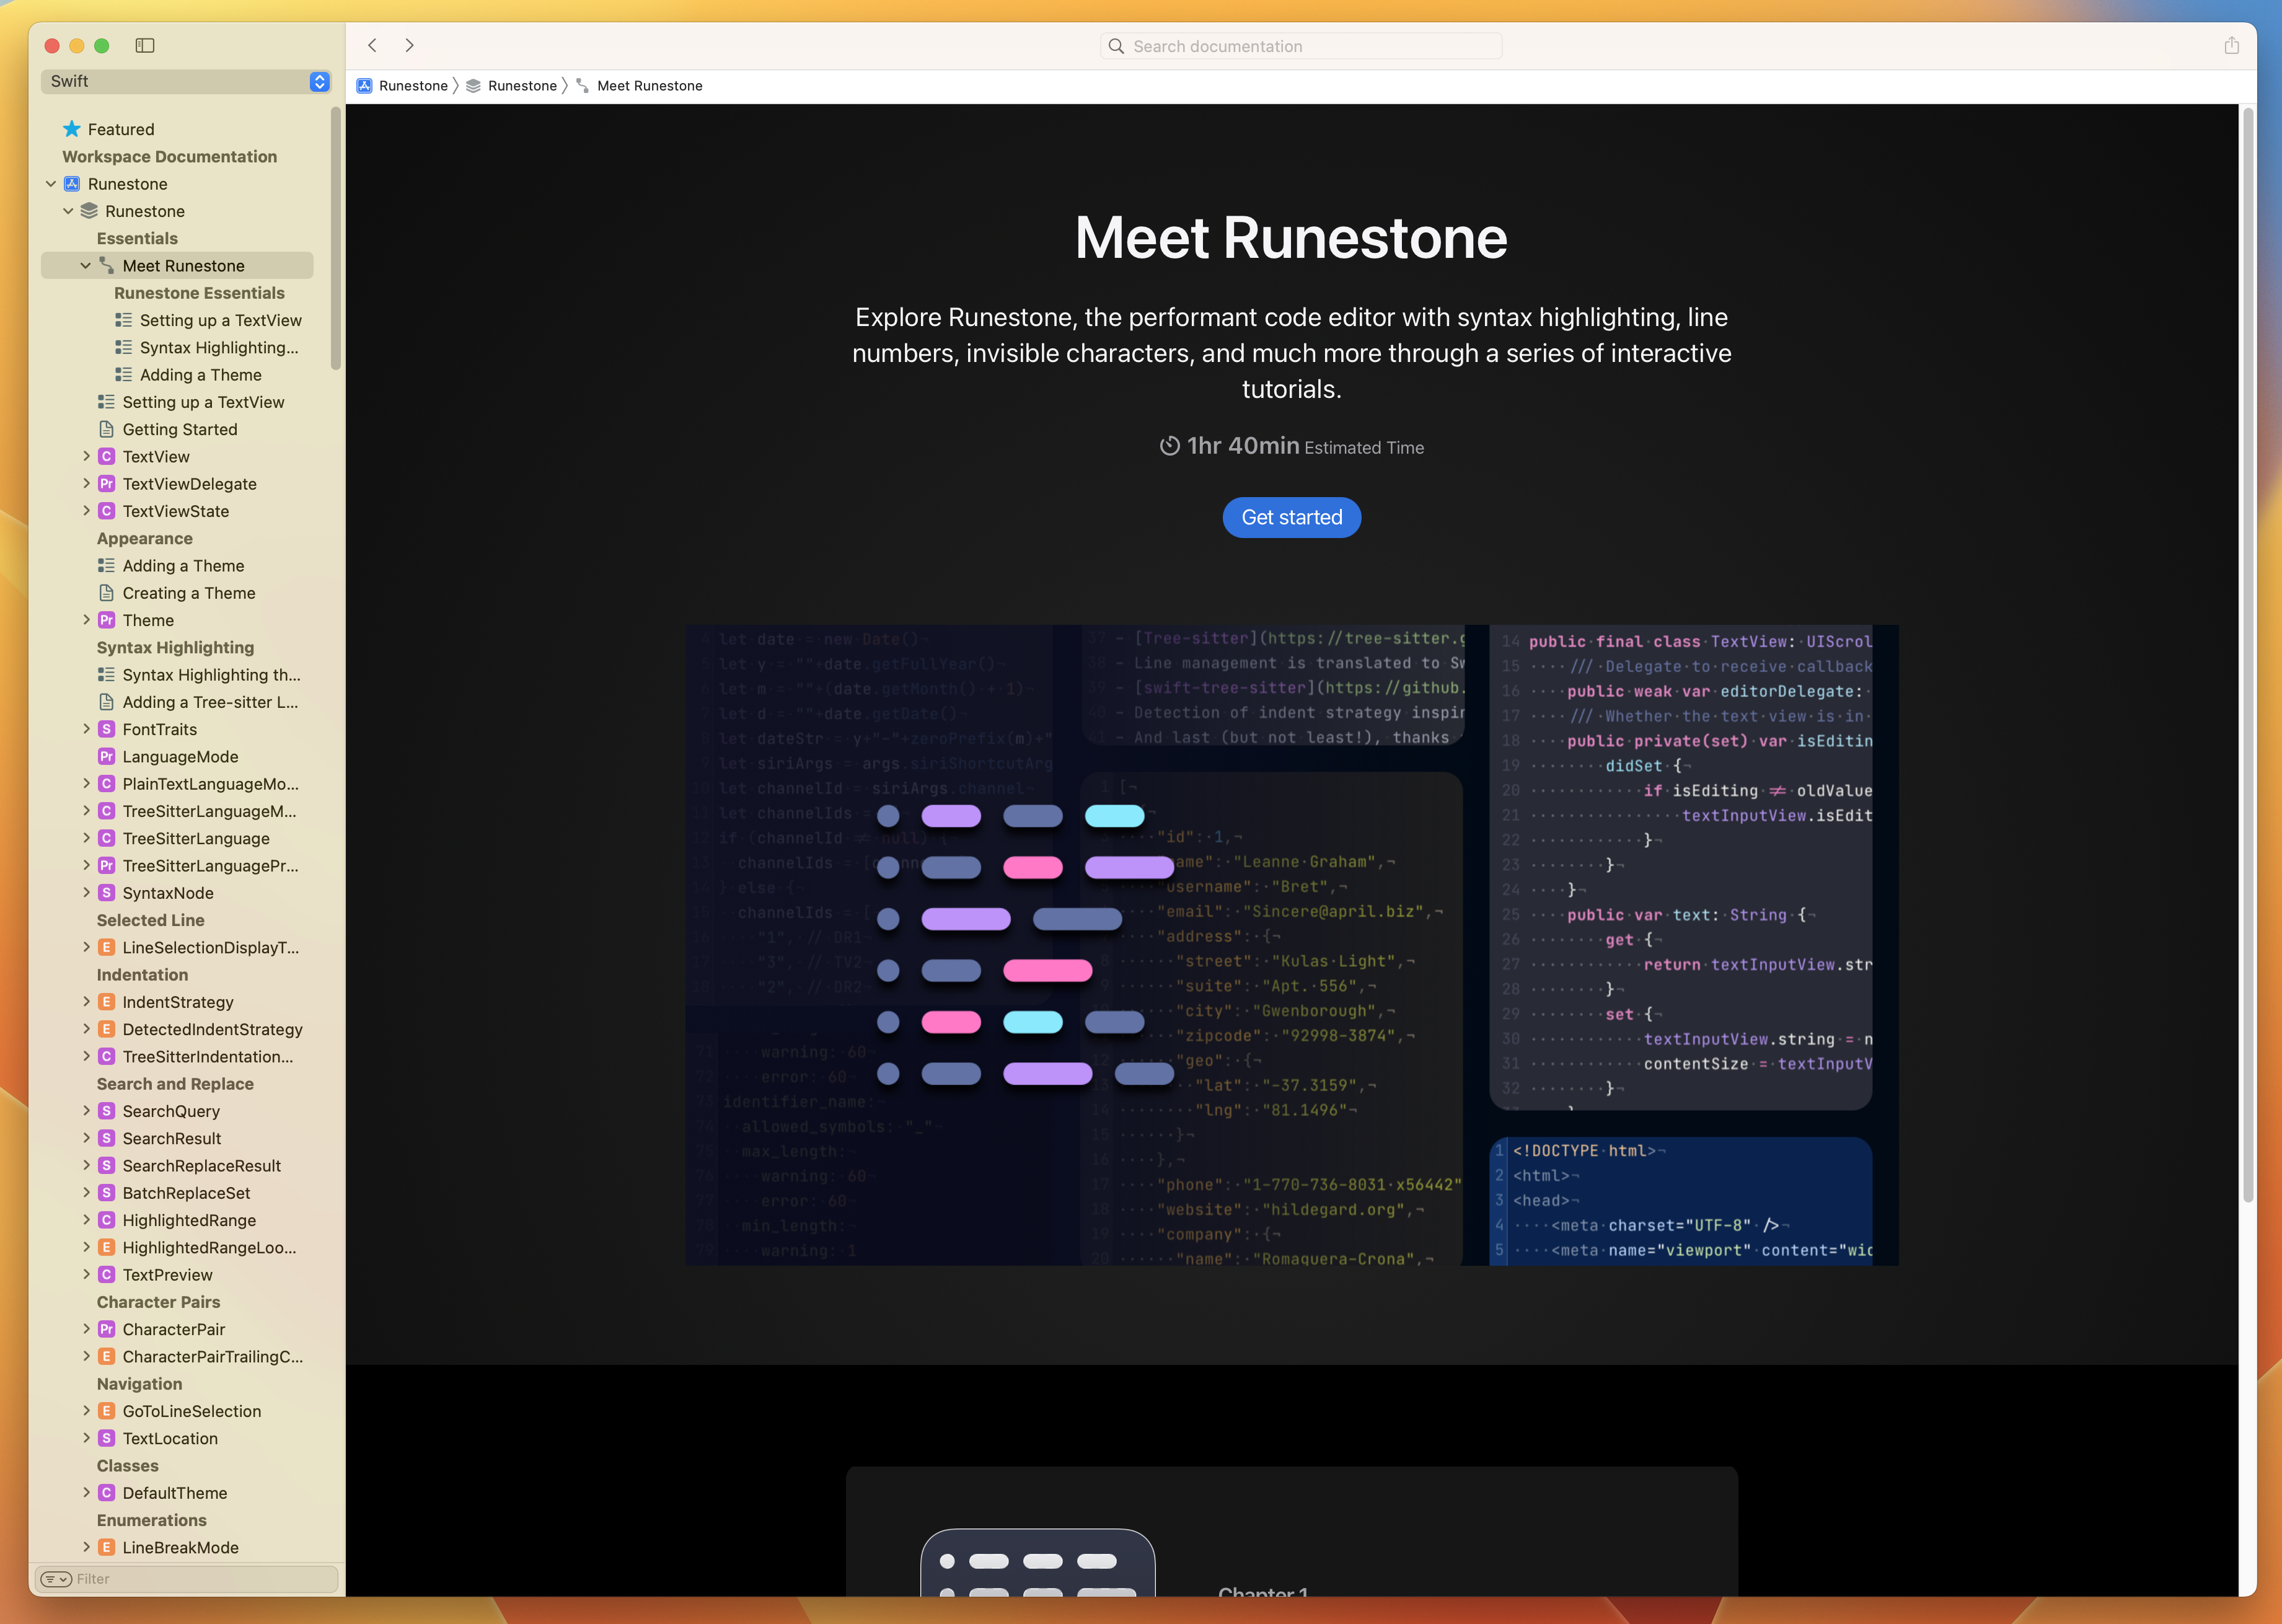Screen dimensions: 2282x1624
Task: Click the back navigation arrow
Action: click(372, 45)
